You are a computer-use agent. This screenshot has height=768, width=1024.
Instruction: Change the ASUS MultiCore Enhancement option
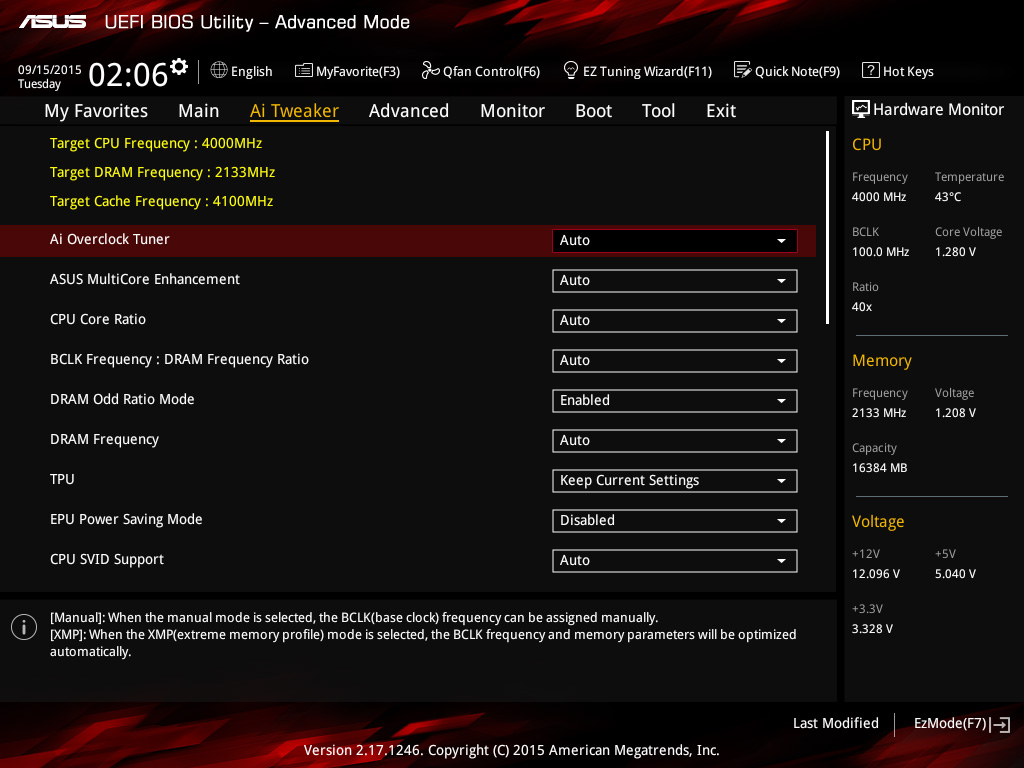pyautogui.click(x=674, y=281)
